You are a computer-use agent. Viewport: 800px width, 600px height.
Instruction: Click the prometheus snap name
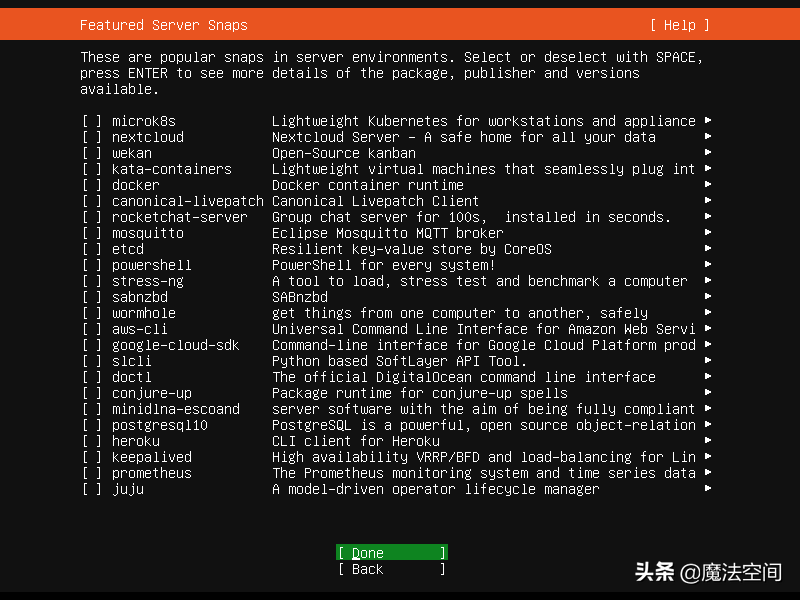(x=152, y=473)
